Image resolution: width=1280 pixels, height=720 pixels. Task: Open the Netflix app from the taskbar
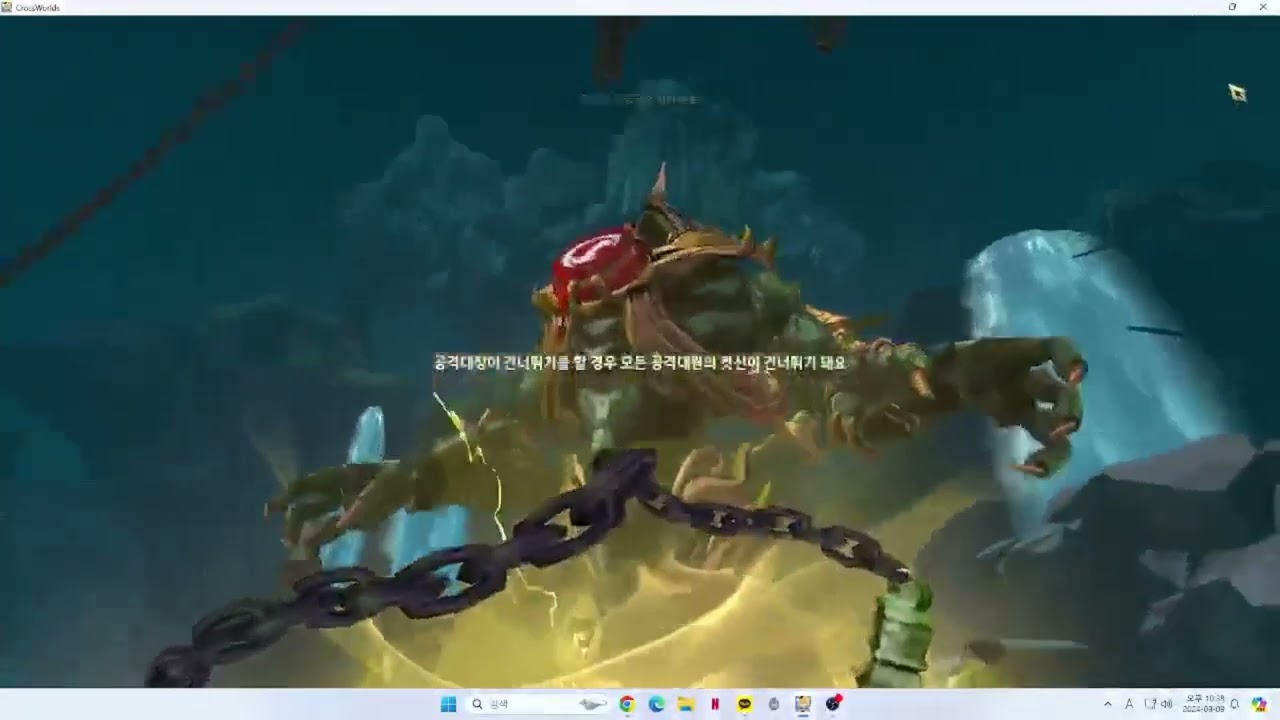pos(715,704)
